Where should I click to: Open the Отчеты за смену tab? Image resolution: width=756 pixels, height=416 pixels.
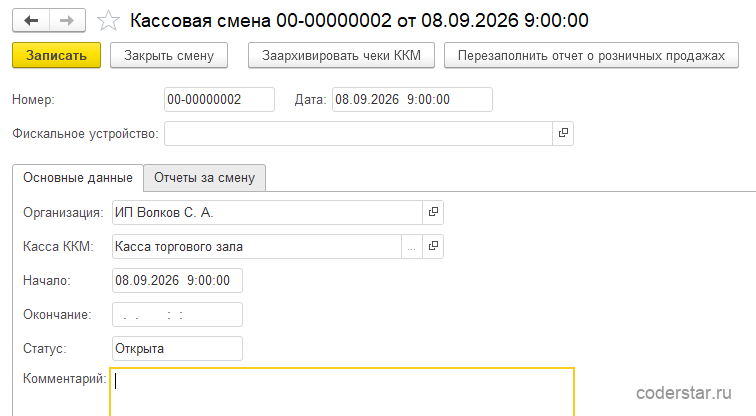coord(204,178)
